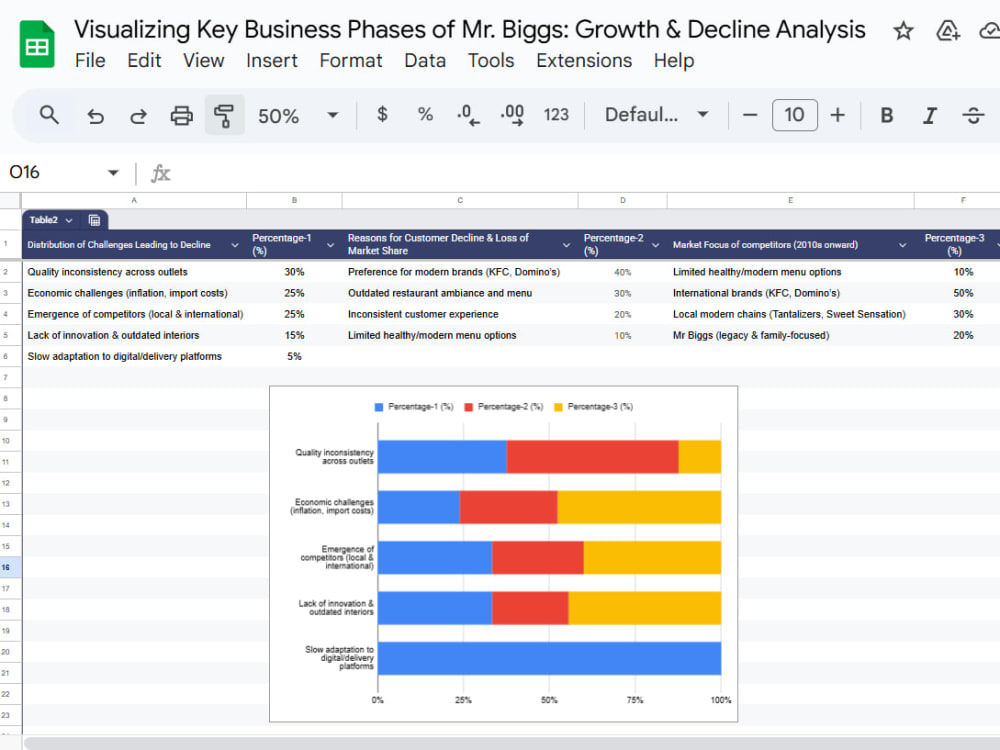Open the File menu

(90, 61)
